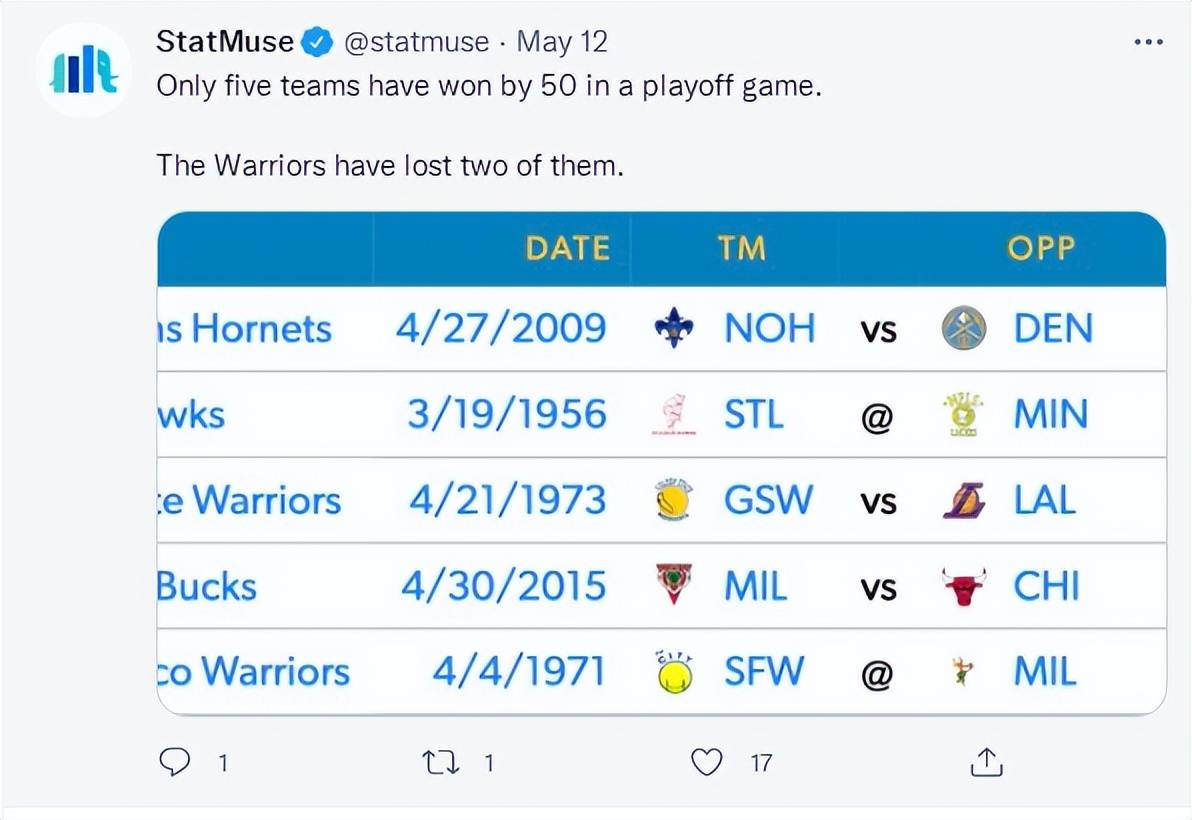The height and width of the screenshot is (820, 1192).
Task: Click the StatMuse display name
Action: click(225, 41)
